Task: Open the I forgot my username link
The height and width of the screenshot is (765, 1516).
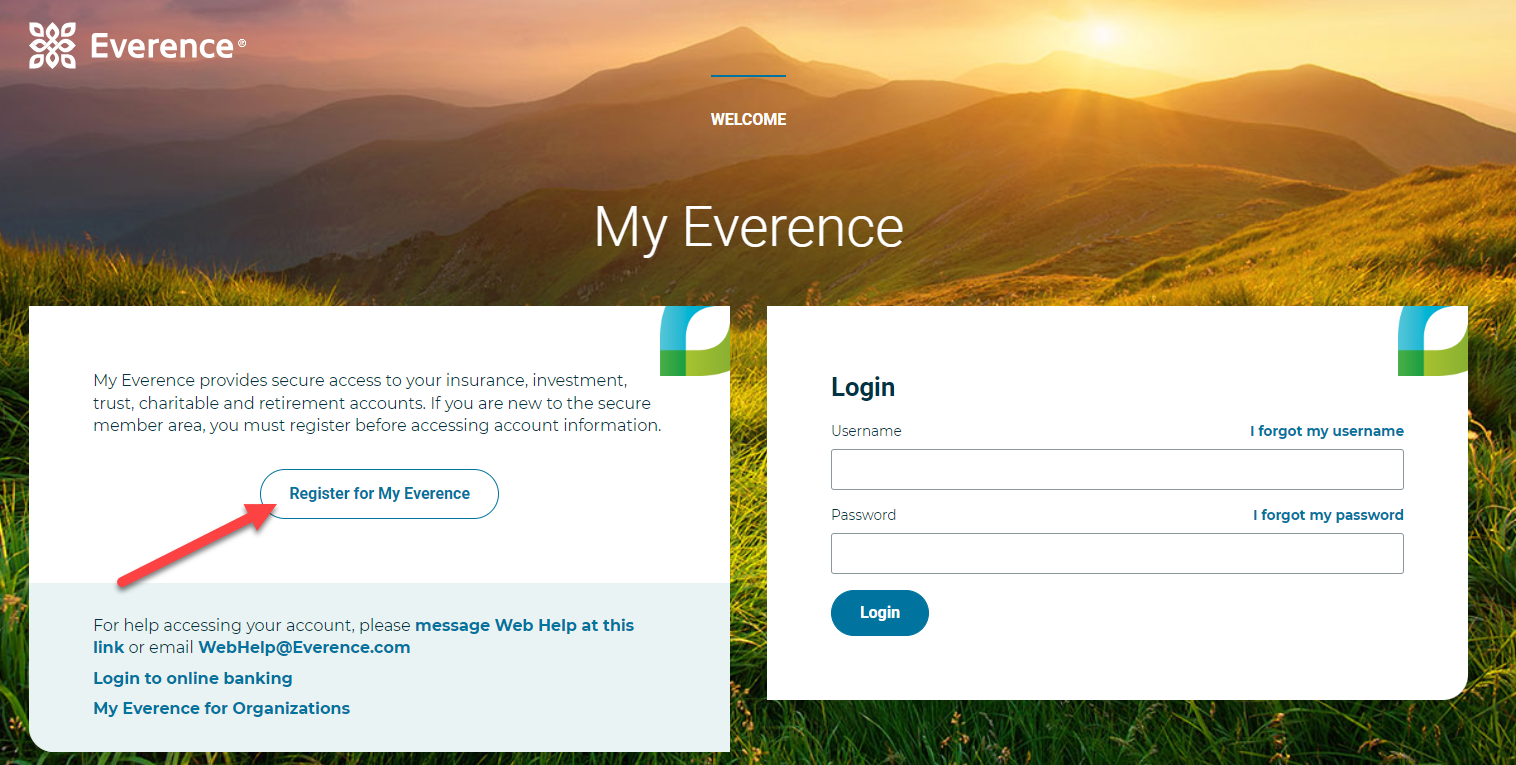Action: (1326, 431)
